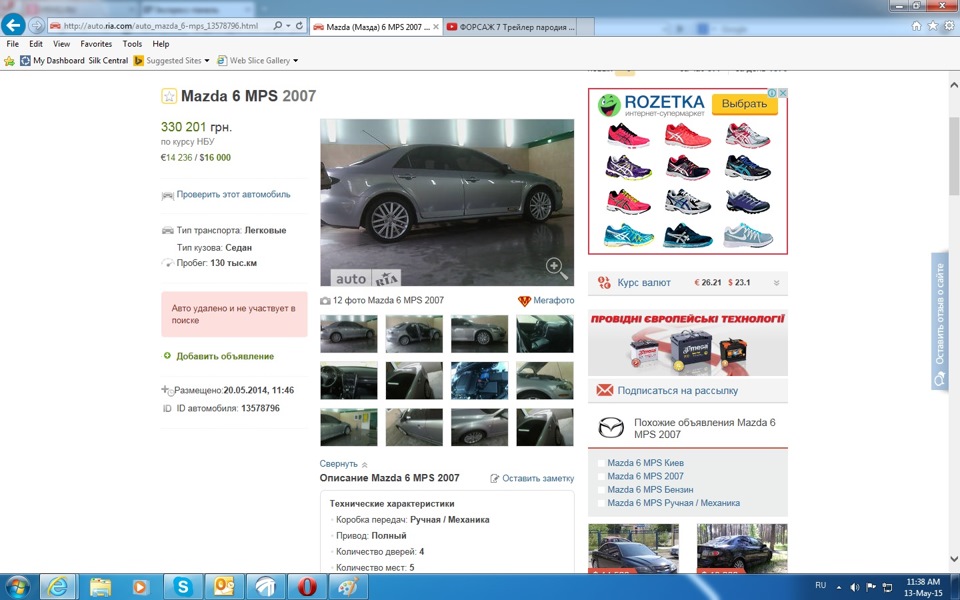
Task: Click Проверить этот автомобиль link
Action: [x=233, y=195]
